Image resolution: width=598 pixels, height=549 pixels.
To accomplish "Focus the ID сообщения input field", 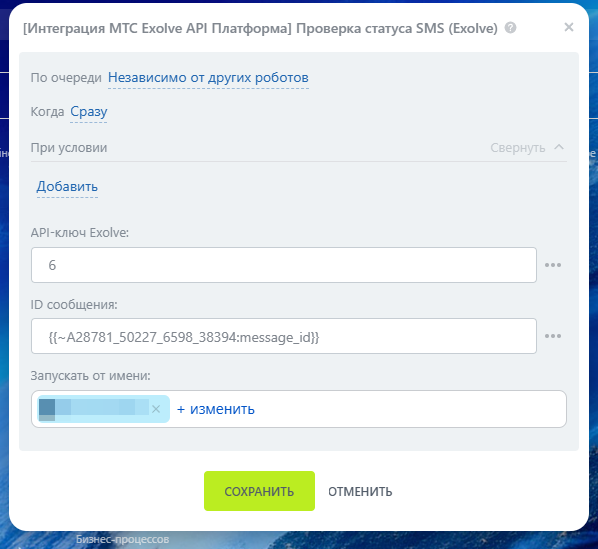I will pyautogui.click(x=284, y=336).
